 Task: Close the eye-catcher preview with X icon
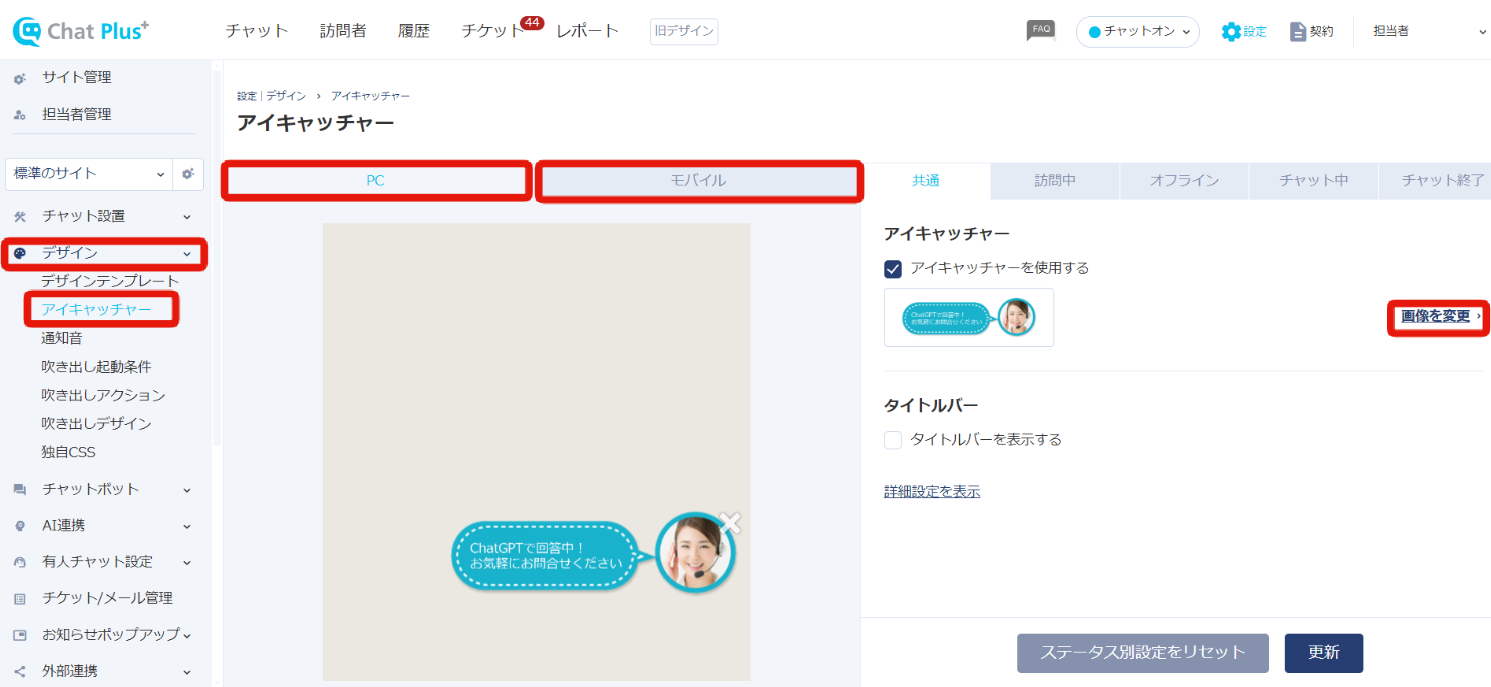(731, 522)
